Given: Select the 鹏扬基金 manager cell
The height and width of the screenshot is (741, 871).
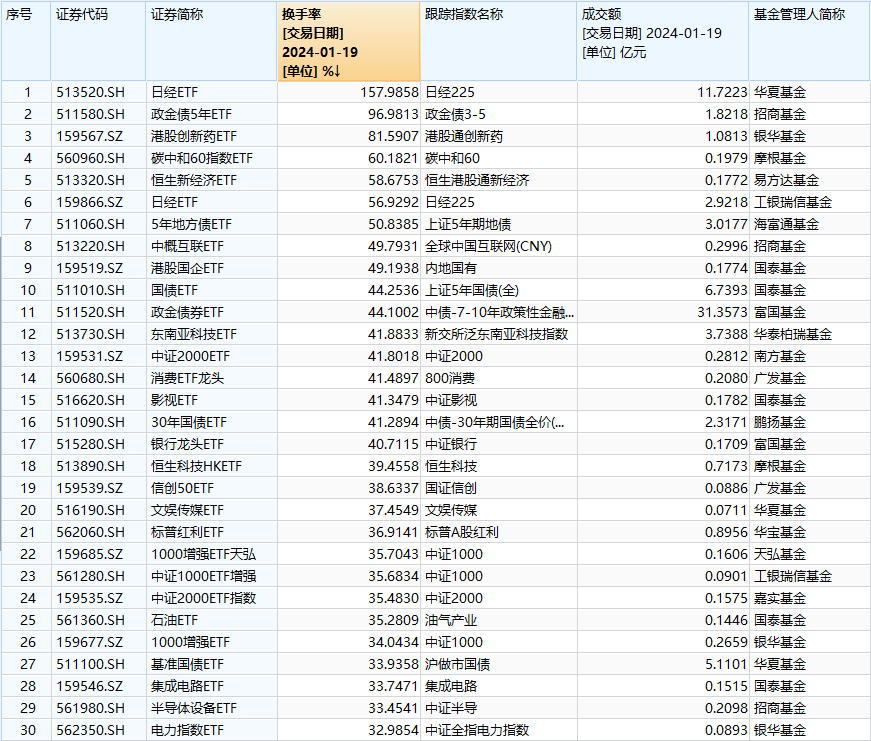Looking at the screenshot, I should click(779, 422).
